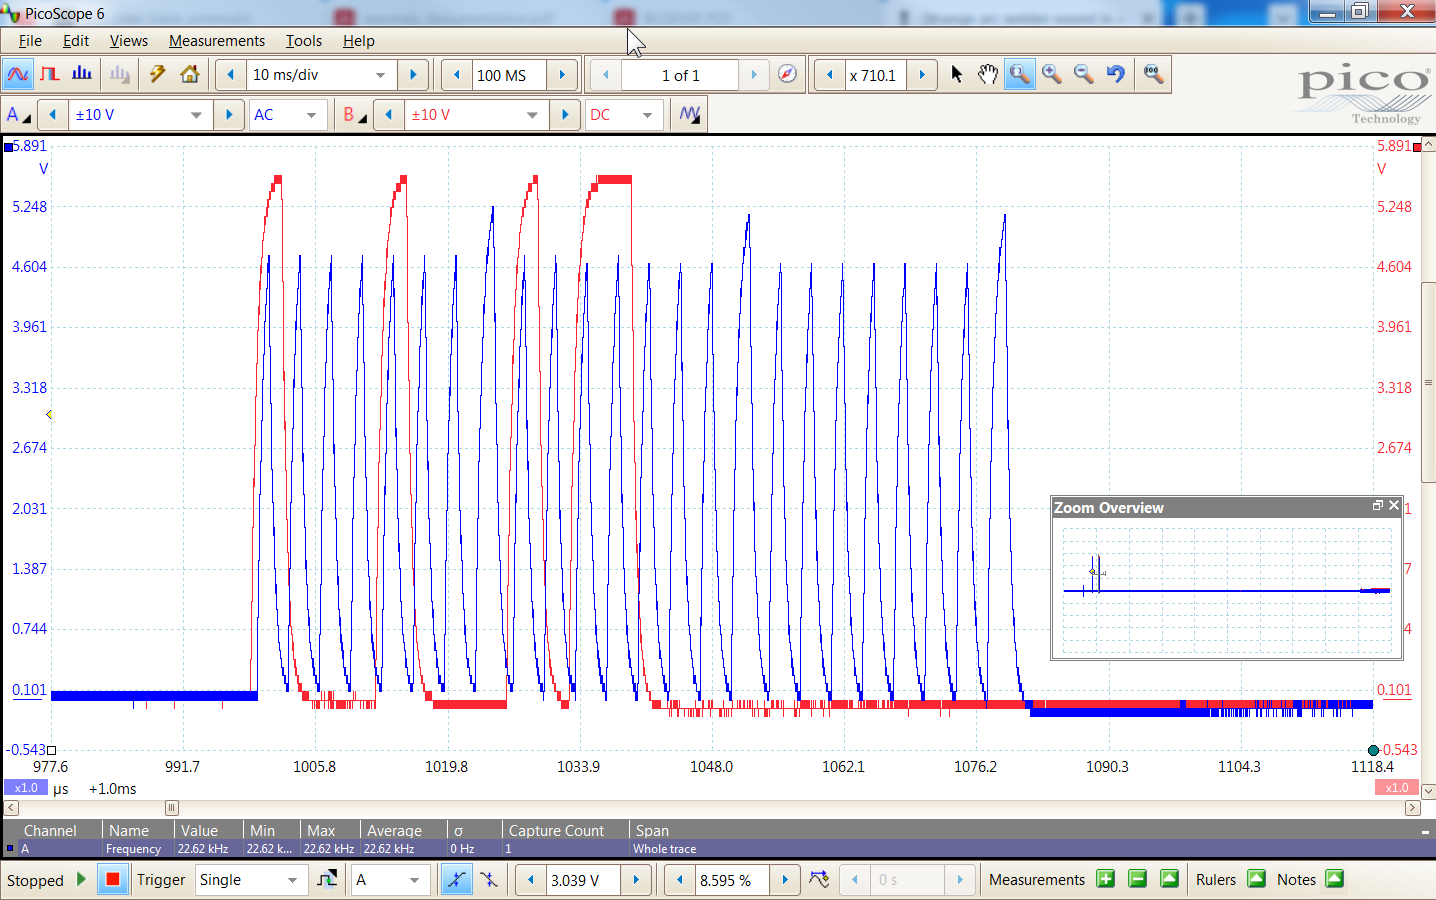This screenshot has width=1436, height=900.
Task: Switch trigger to falling edge
Action: (x=489, y=880)
